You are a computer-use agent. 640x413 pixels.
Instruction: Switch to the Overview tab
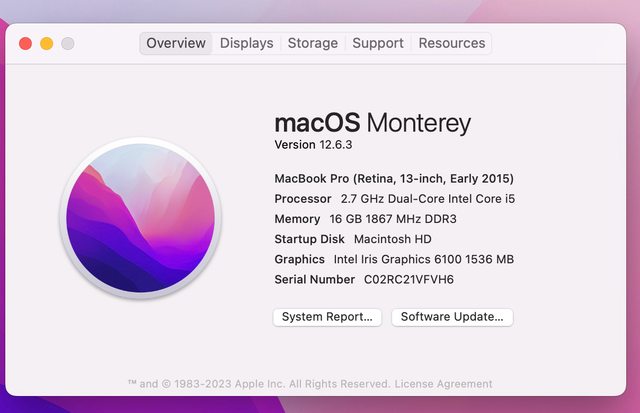(x=176, y=43)
